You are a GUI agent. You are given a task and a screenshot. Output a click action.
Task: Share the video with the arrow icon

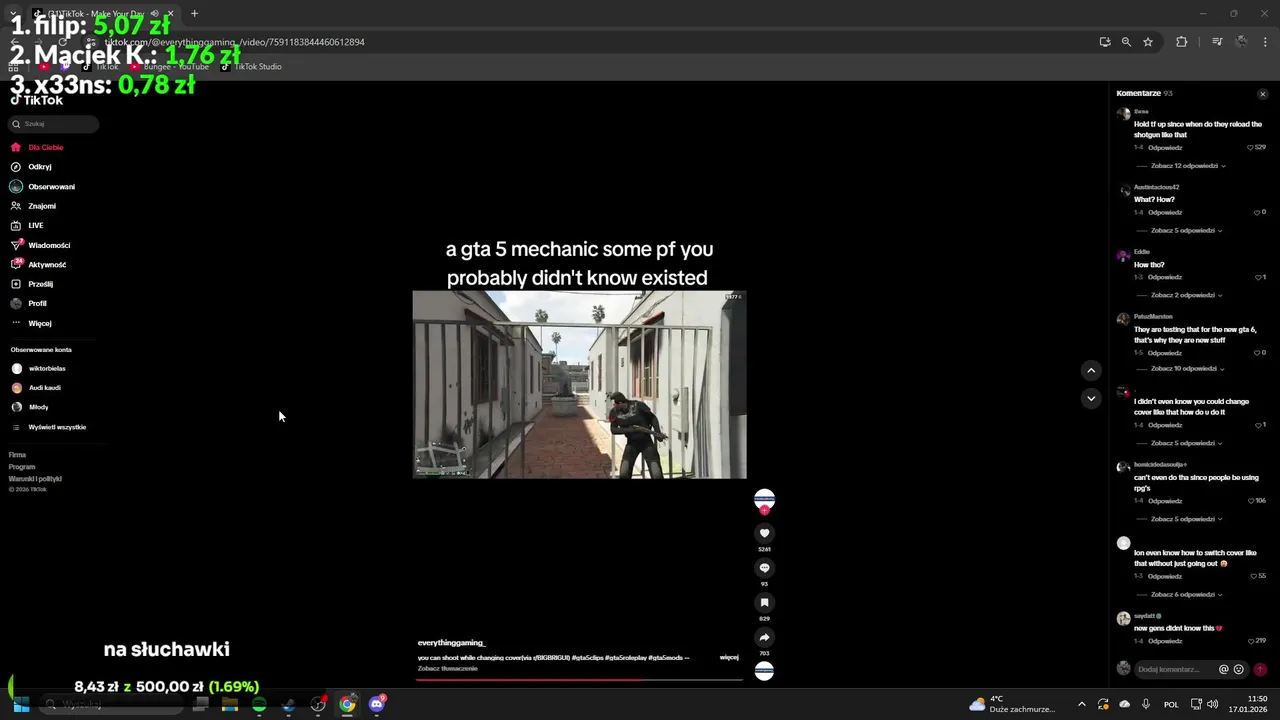click(x=764, y=637)
